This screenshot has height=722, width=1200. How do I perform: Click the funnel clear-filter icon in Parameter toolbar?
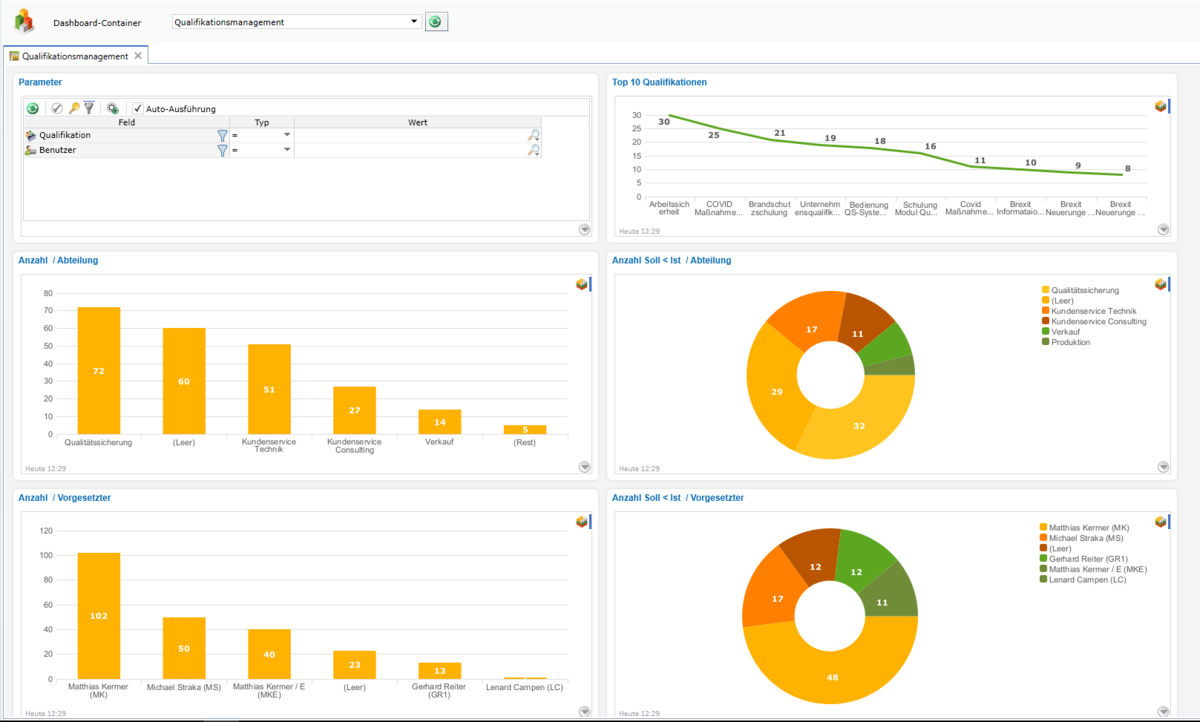[x=88, y=108]
